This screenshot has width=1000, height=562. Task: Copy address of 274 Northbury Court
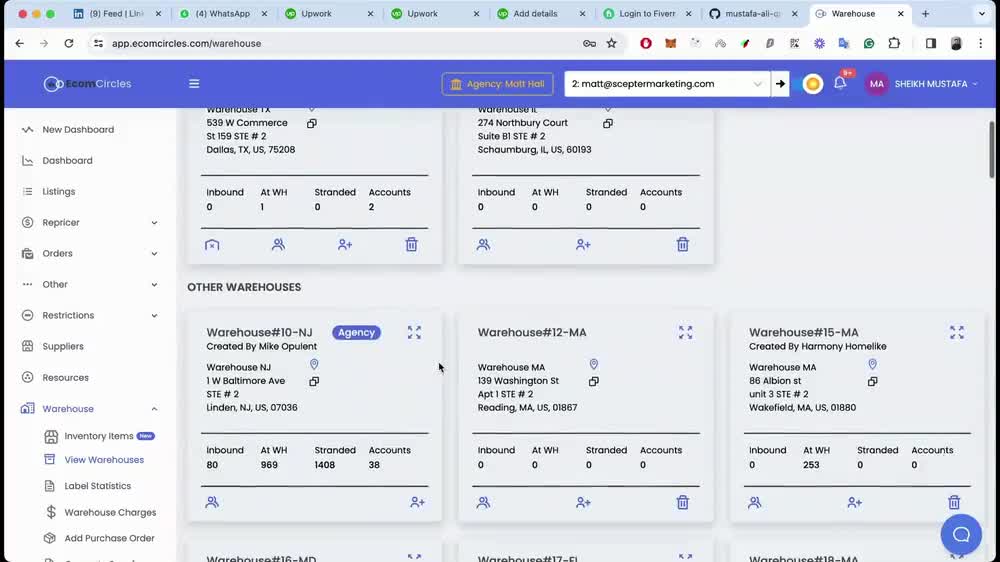click(x=608, y=124)
